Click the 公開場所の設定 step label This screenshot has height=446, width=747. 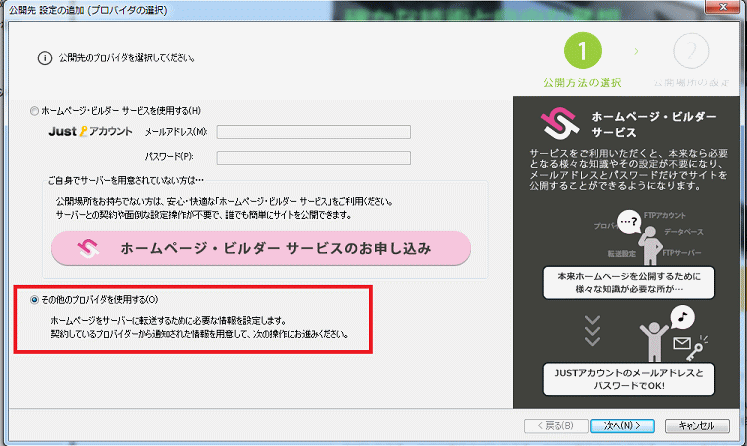tap(690, 83)
